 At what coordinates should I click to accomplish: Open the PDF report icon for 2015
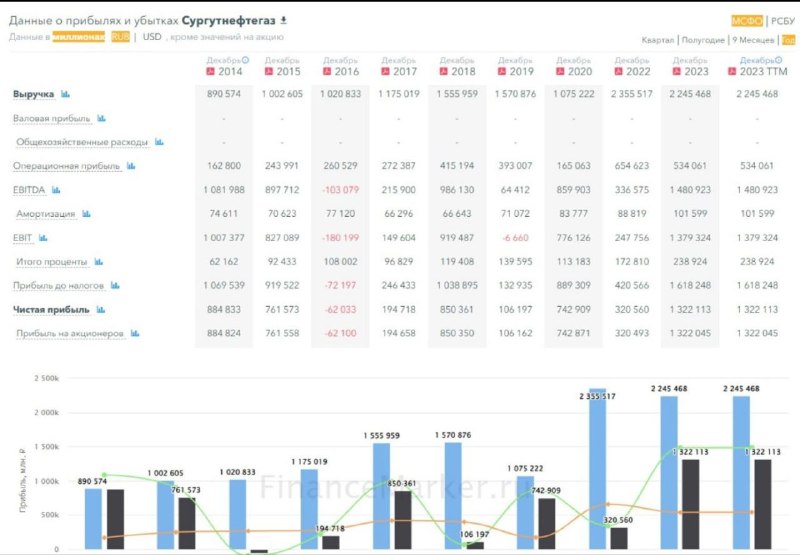(x=269, y=71)
